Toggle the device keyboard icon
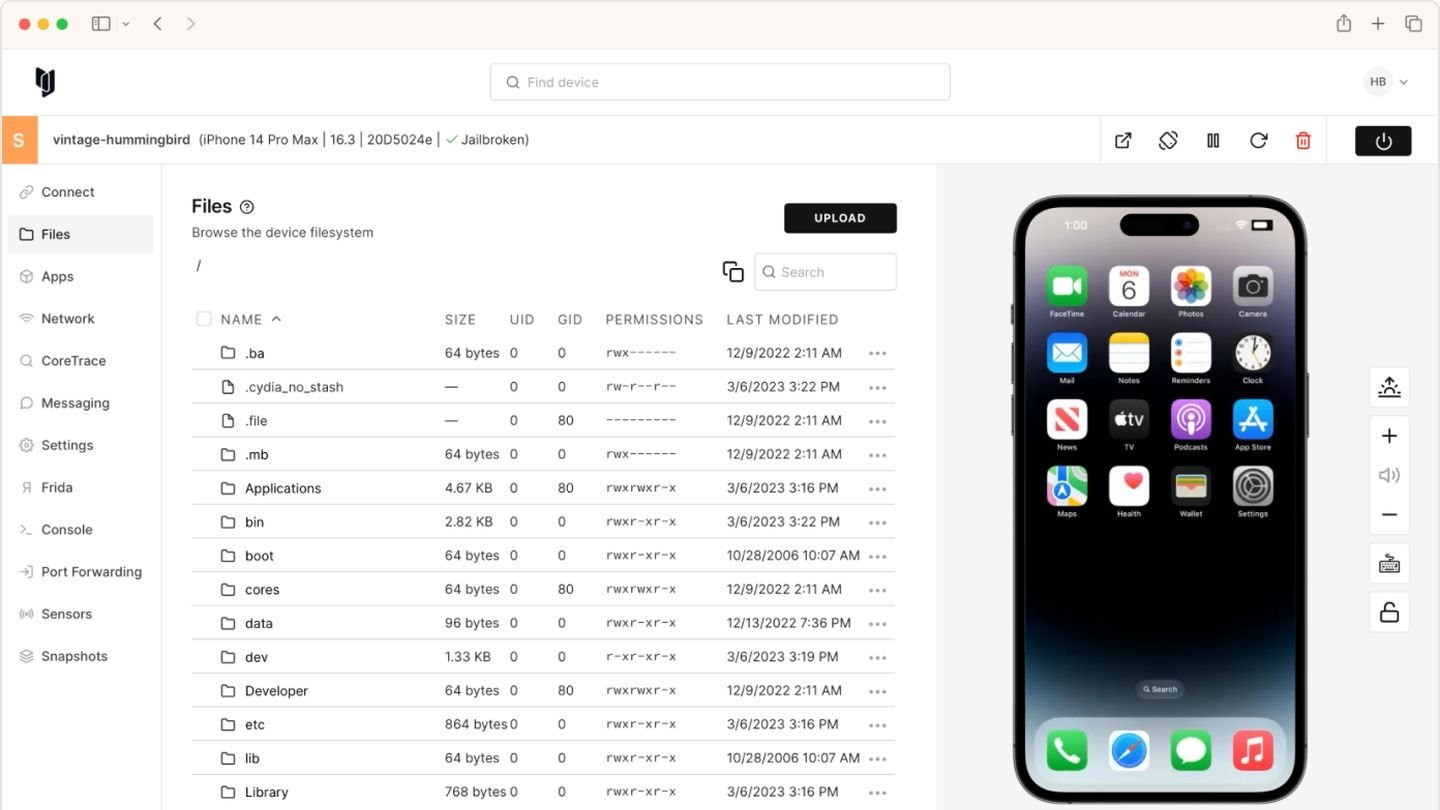 tap(1389, 564)
